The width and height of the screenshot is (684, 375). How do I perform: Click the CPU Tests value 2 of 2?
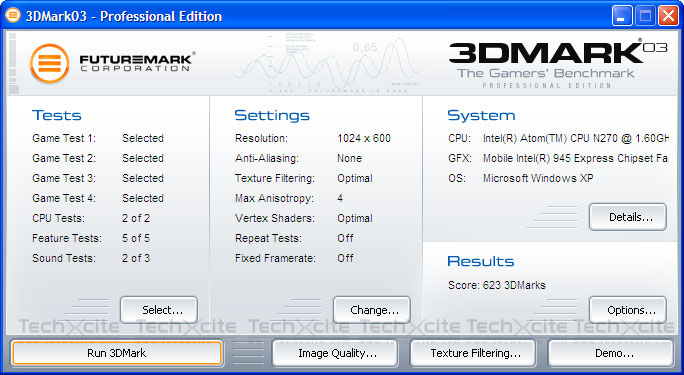[x=136, y=218]
